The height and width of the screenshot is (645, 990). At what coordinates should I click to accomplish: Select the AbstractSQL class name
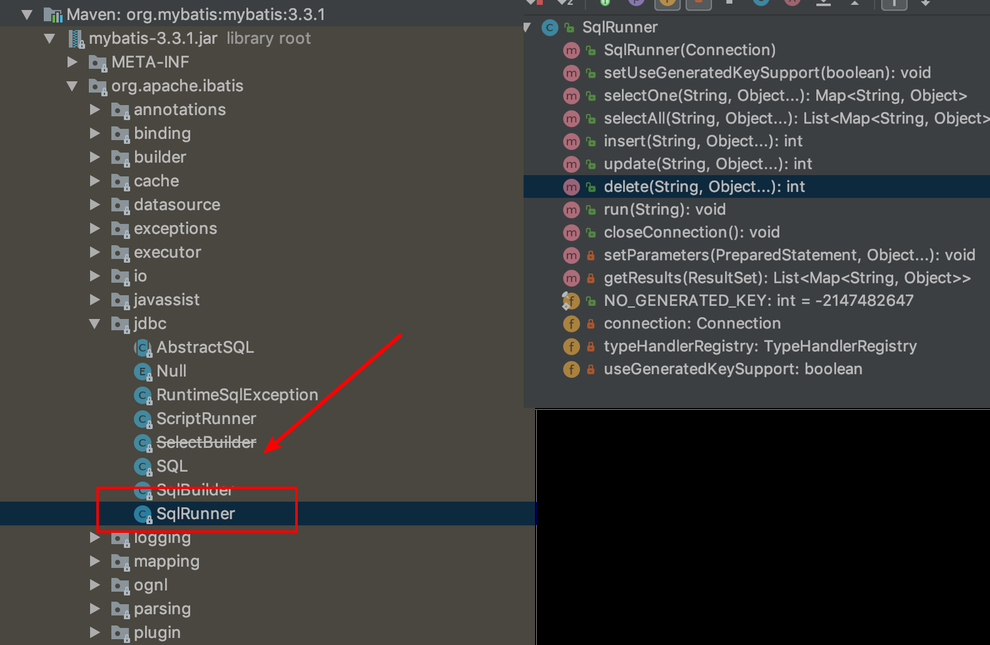[205, 347]
